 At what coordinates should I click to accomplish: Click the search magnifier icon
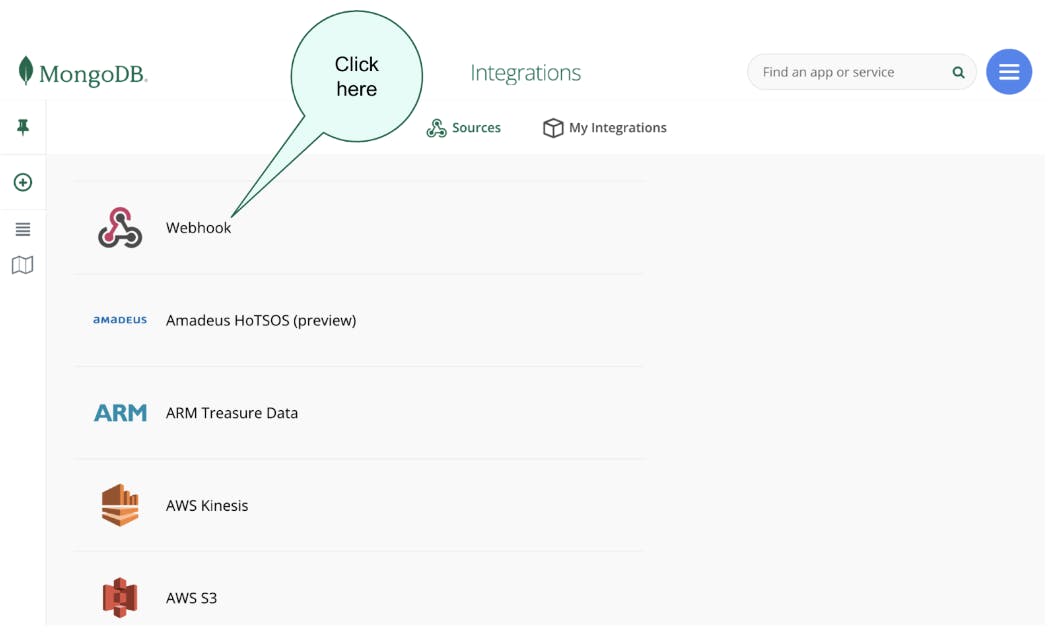958,73
